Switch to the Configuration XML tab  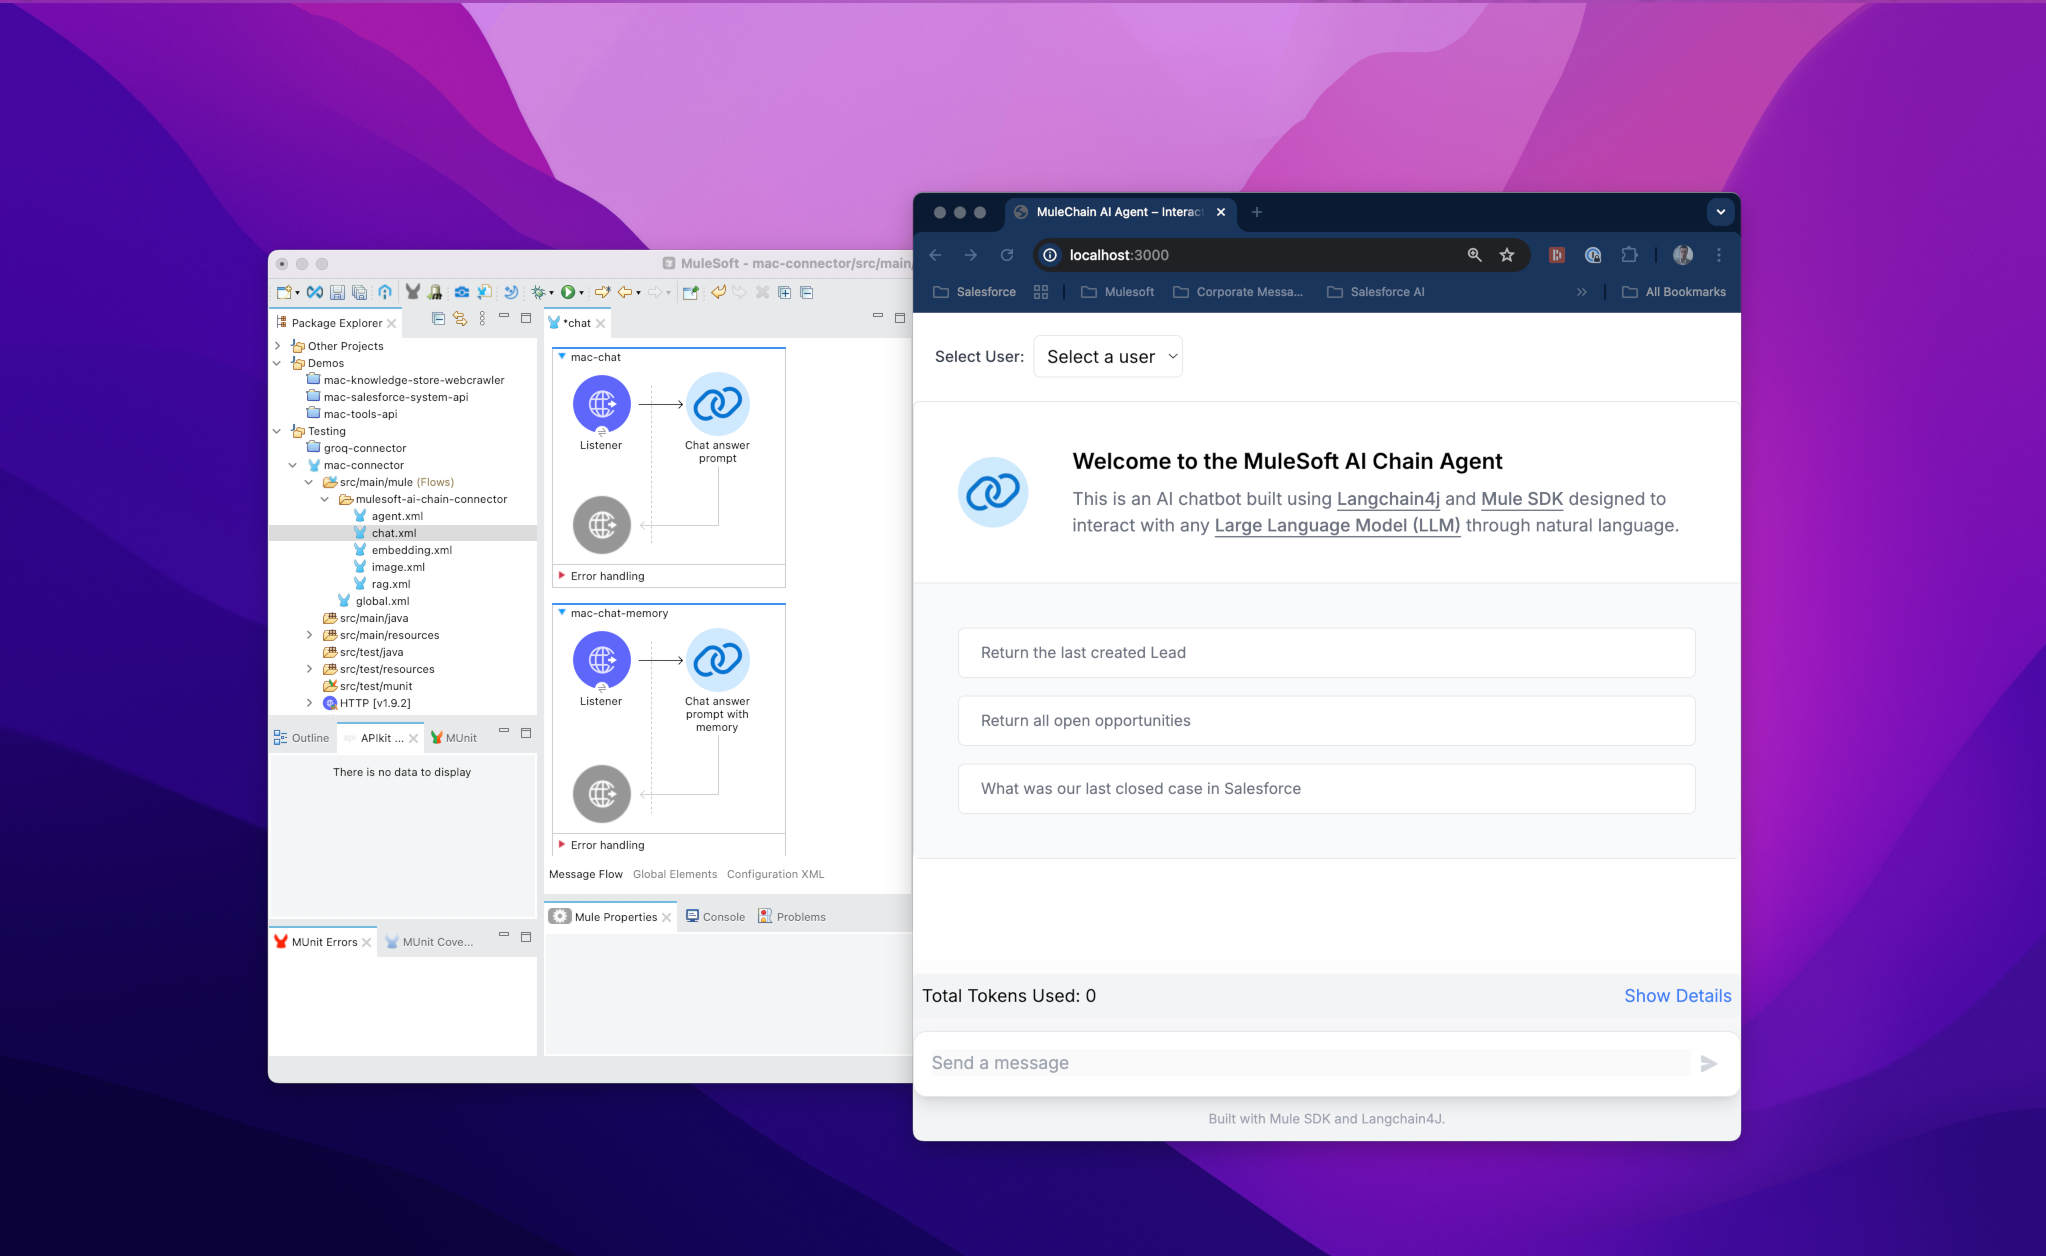pos(775,874)
